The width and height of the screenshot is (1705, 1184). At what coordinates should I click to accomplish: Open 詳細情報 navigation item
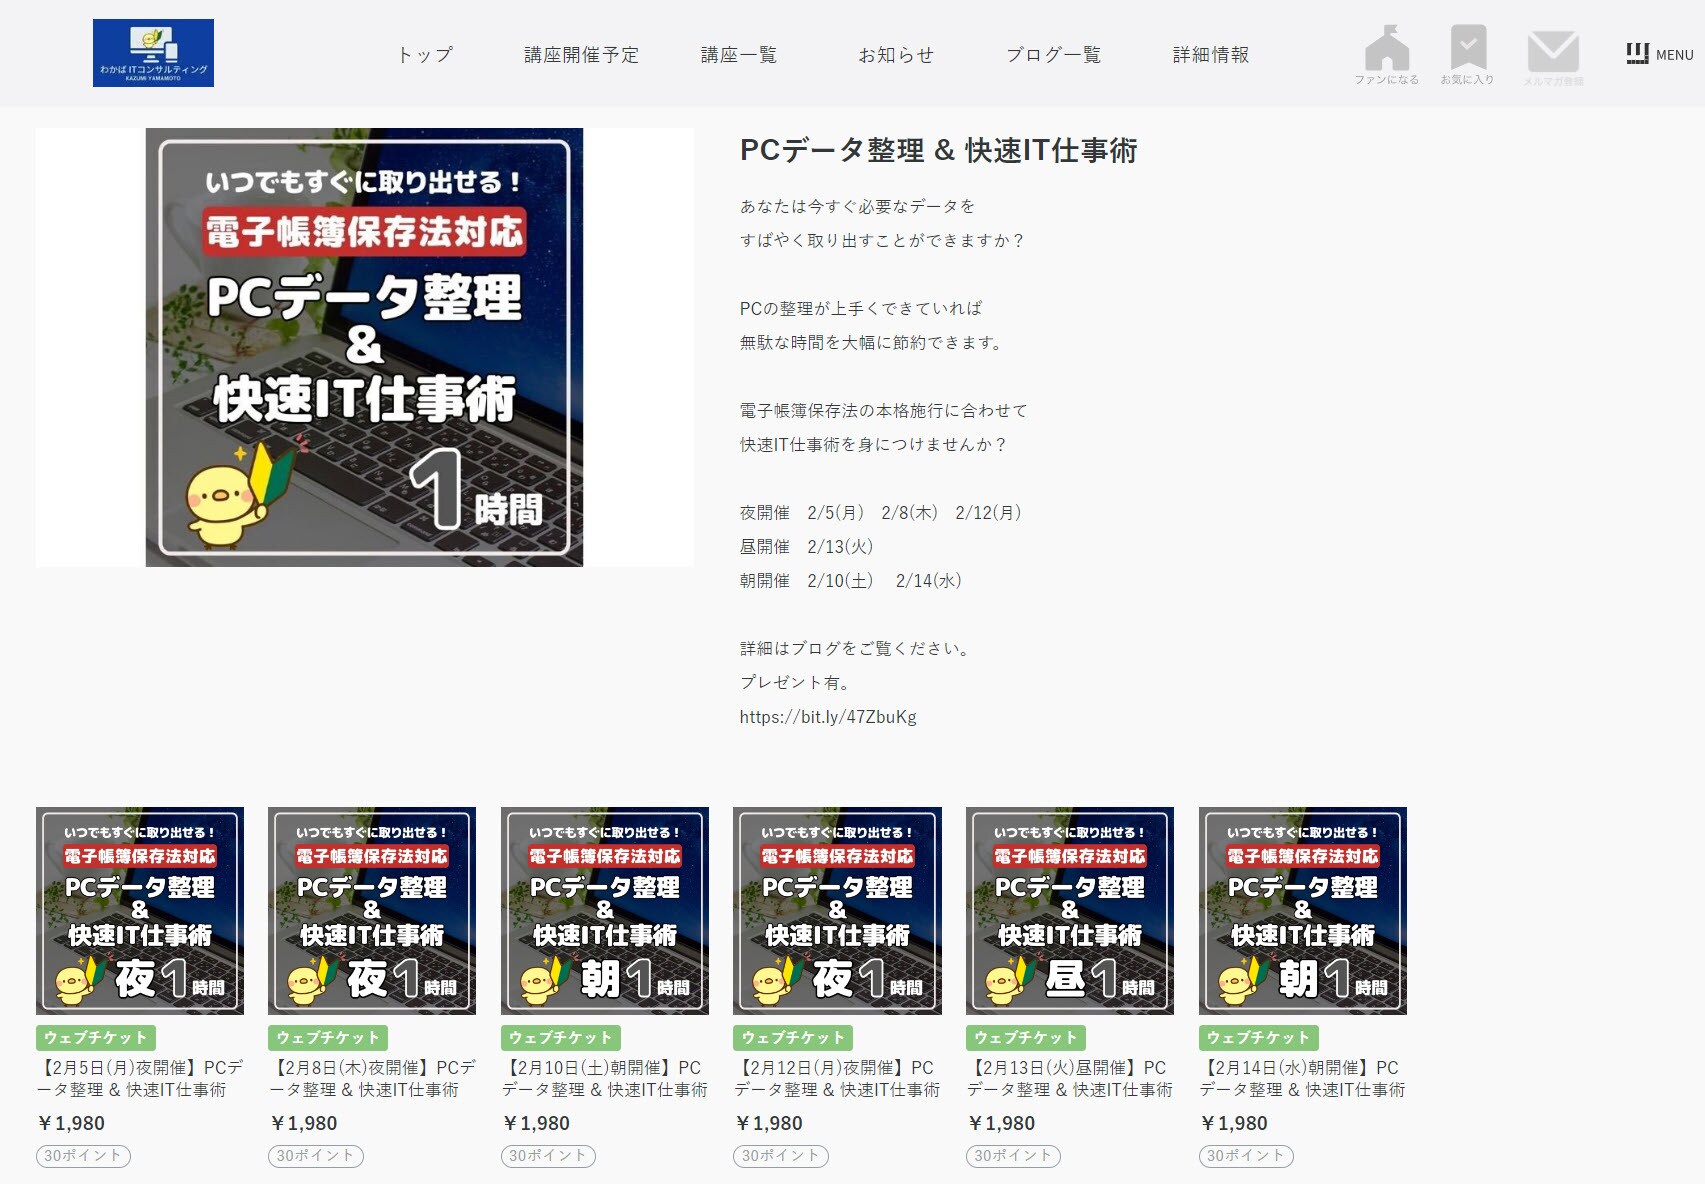click(1211, 55)
